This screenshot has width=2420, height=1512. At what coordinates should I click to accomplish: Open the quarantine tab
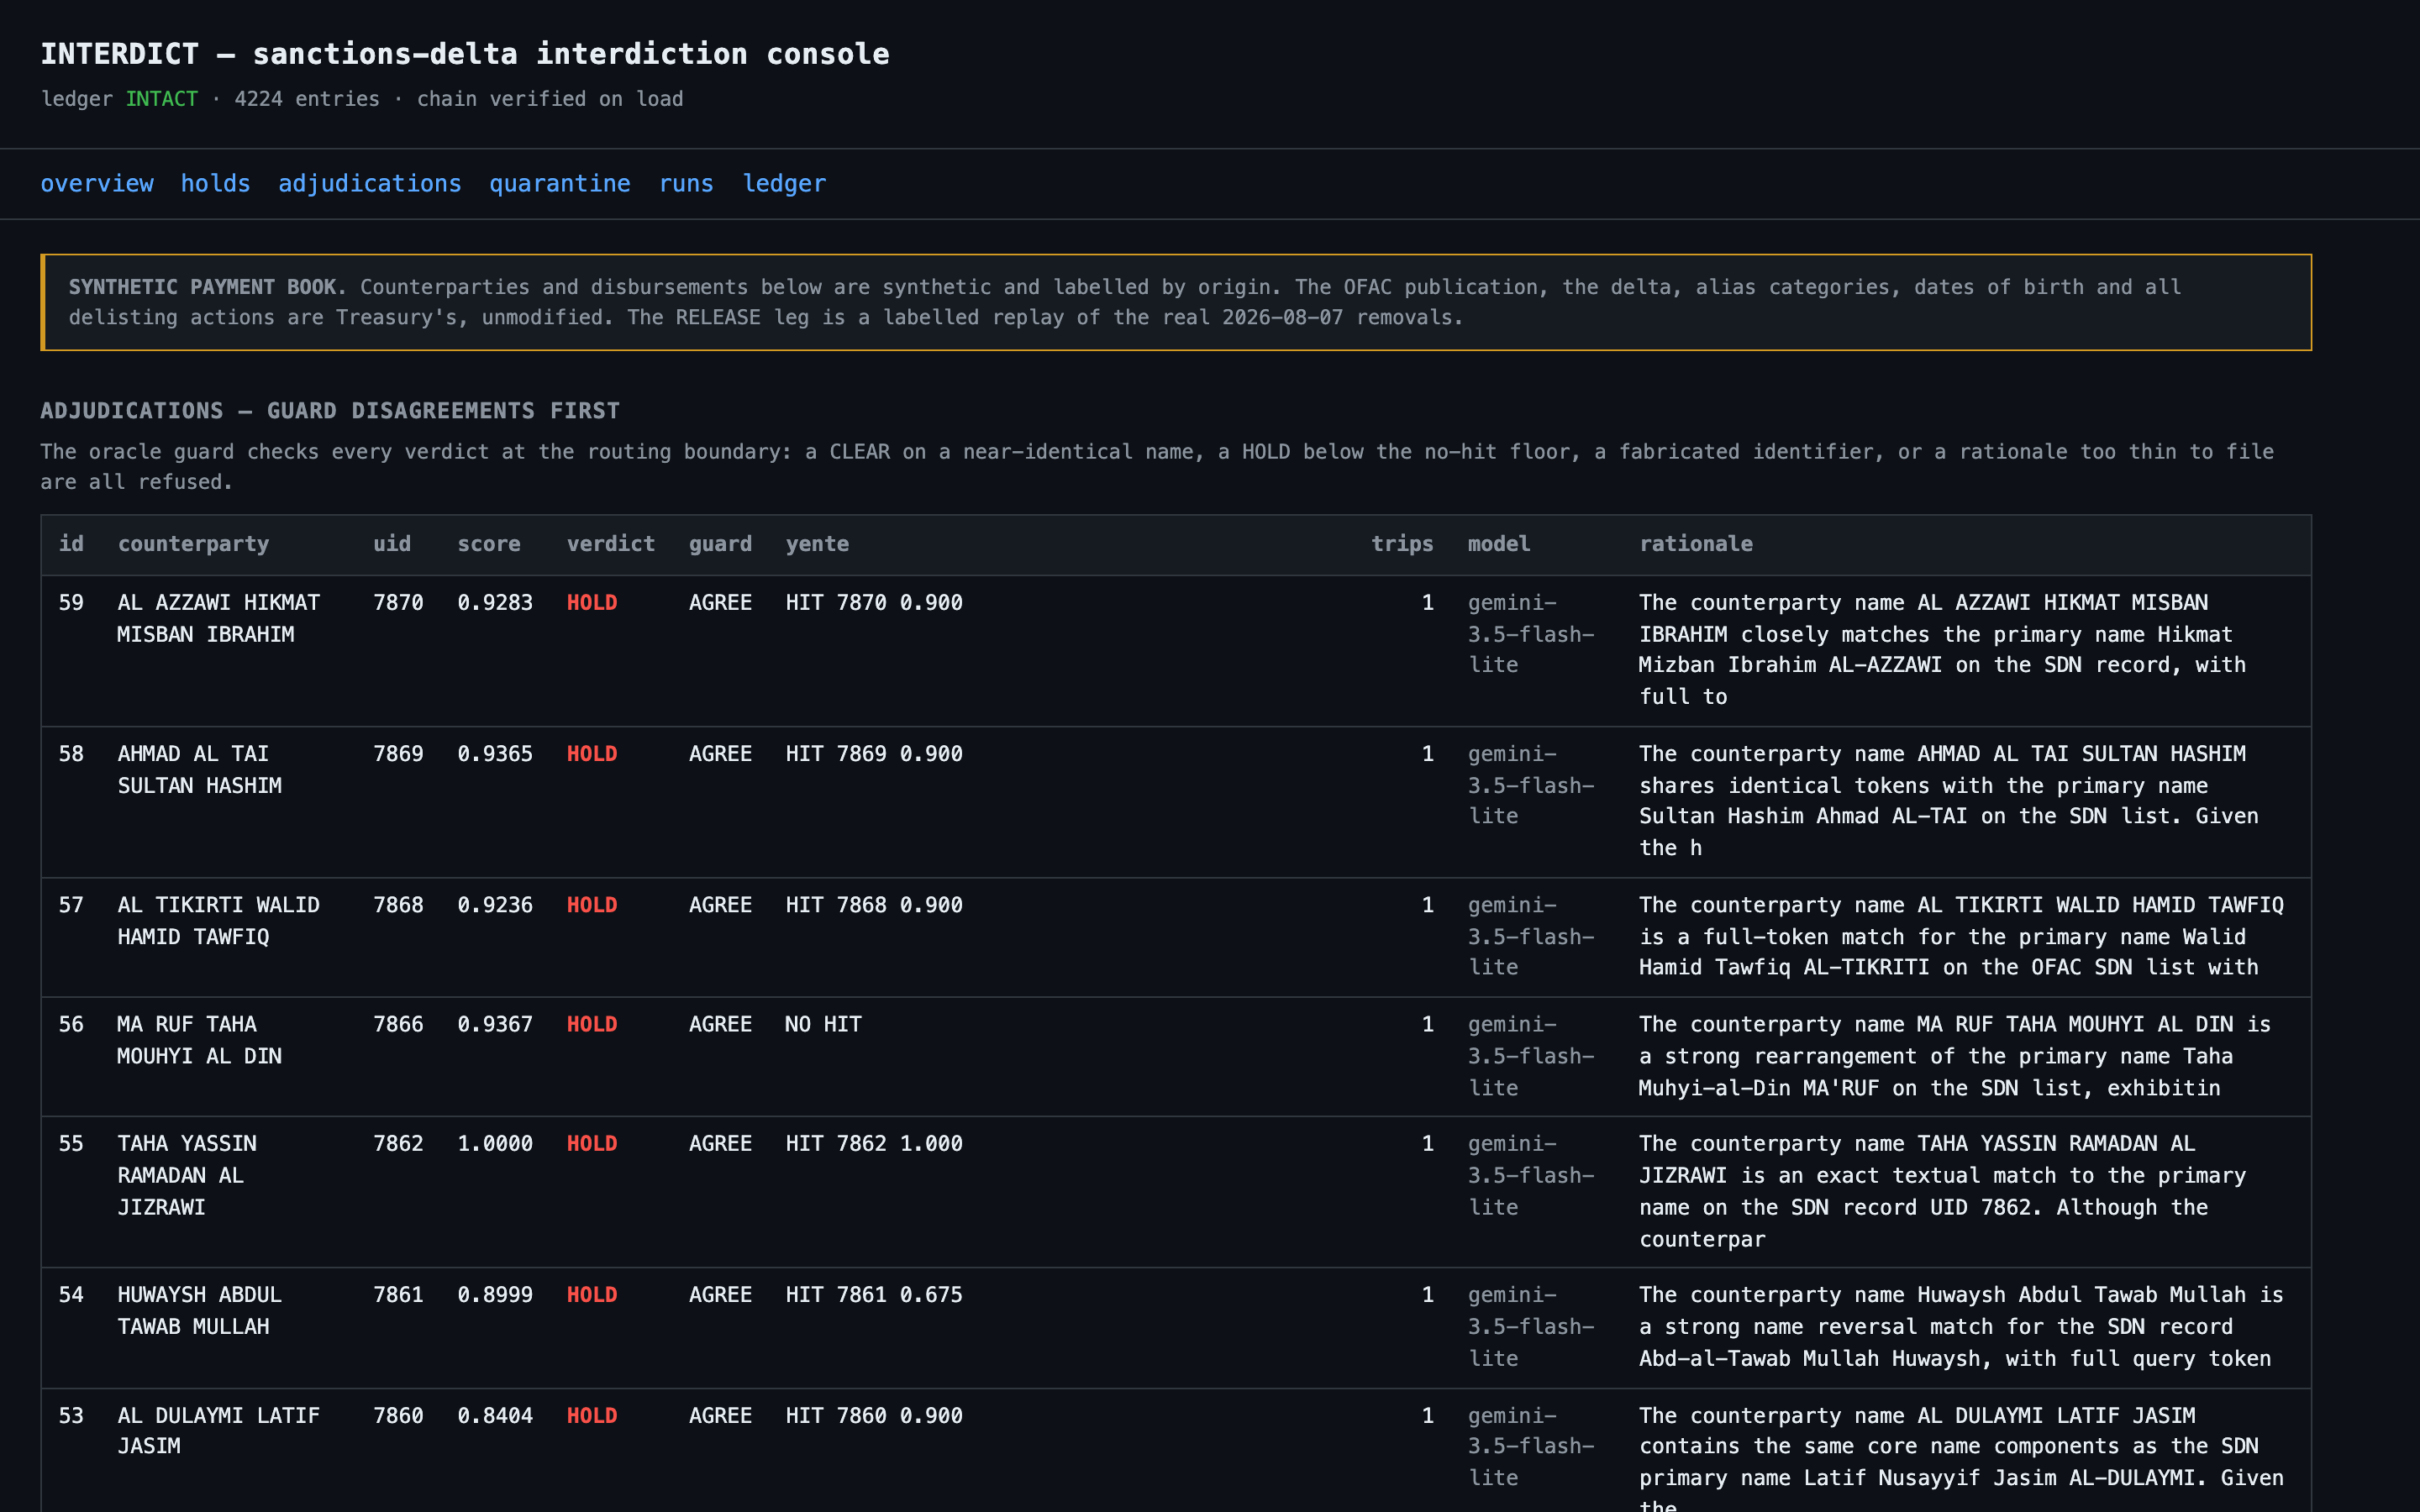pyautogui.click(x=560, y=184)
